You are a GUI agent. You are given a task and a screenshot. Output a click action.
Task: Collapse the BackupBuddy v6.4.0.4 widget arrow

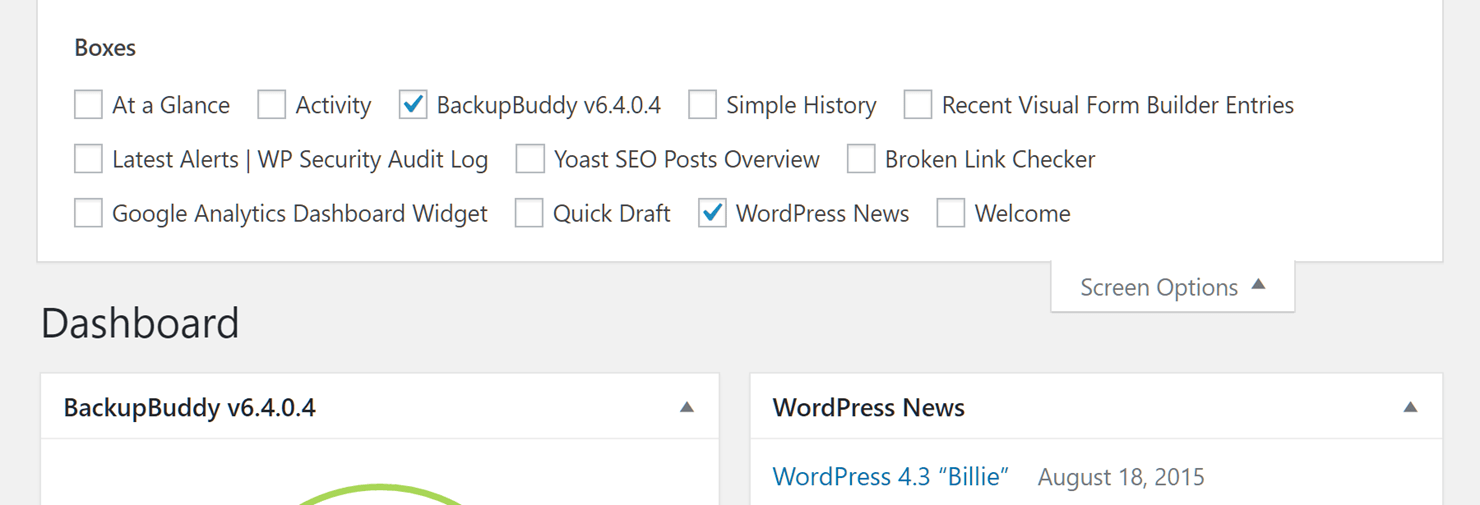tap(686, 407)
